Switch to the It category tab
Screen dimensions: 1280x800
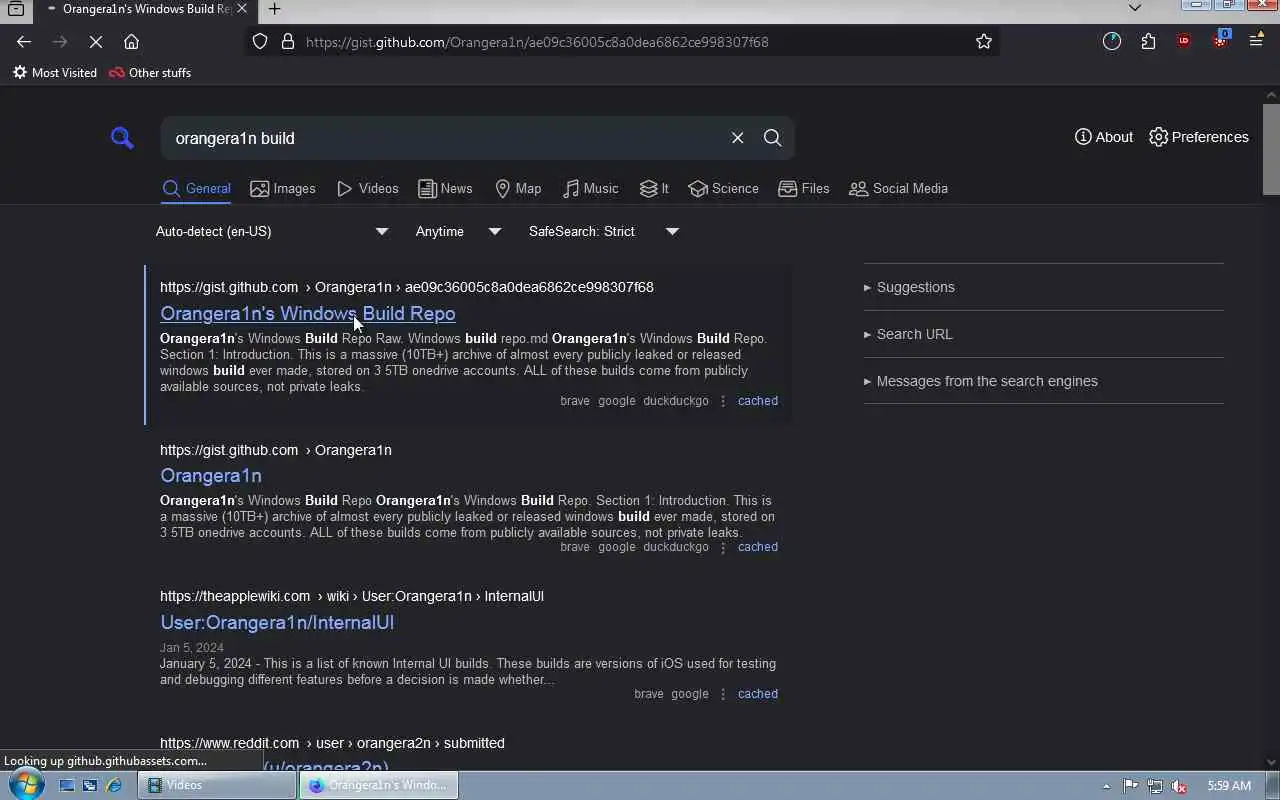[655, 188]
